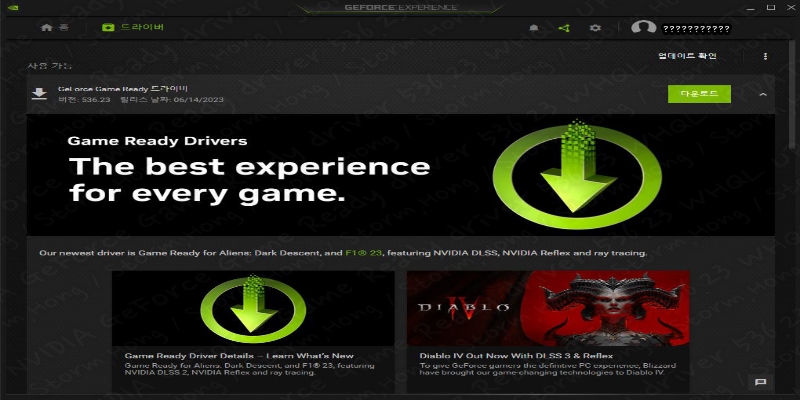Open the three-dot more options menu

point(765,56)
